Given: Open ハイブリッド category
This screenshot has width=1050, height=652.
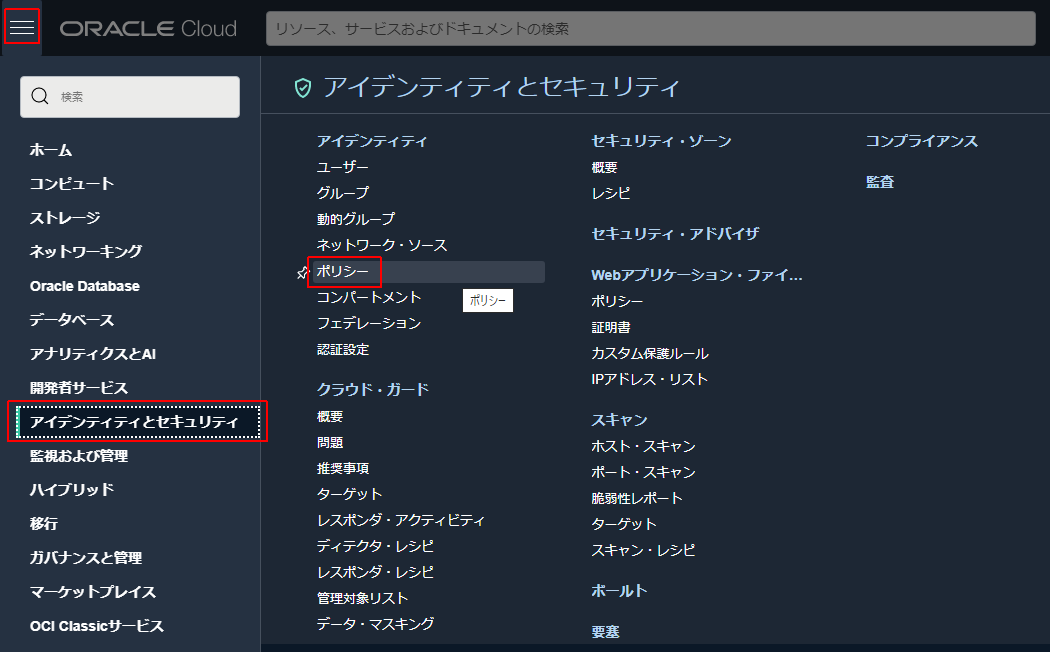Looking at the screenshot, I should (72, 490).
